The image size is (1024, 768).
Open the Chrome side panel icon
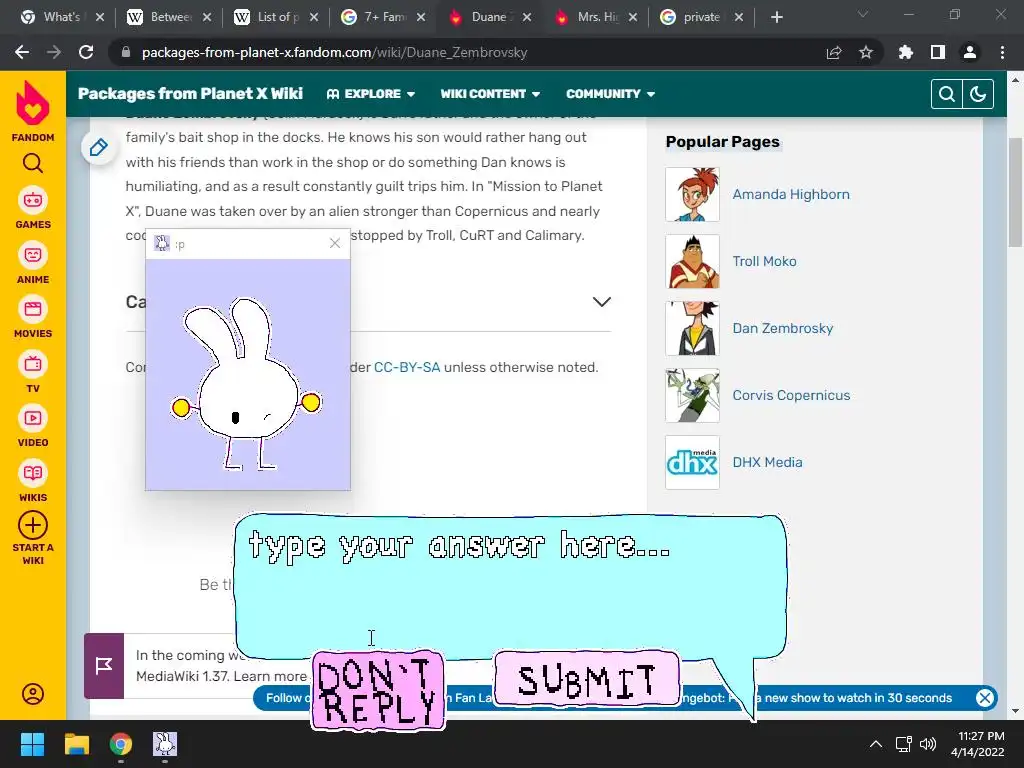(x=938, y=52)
